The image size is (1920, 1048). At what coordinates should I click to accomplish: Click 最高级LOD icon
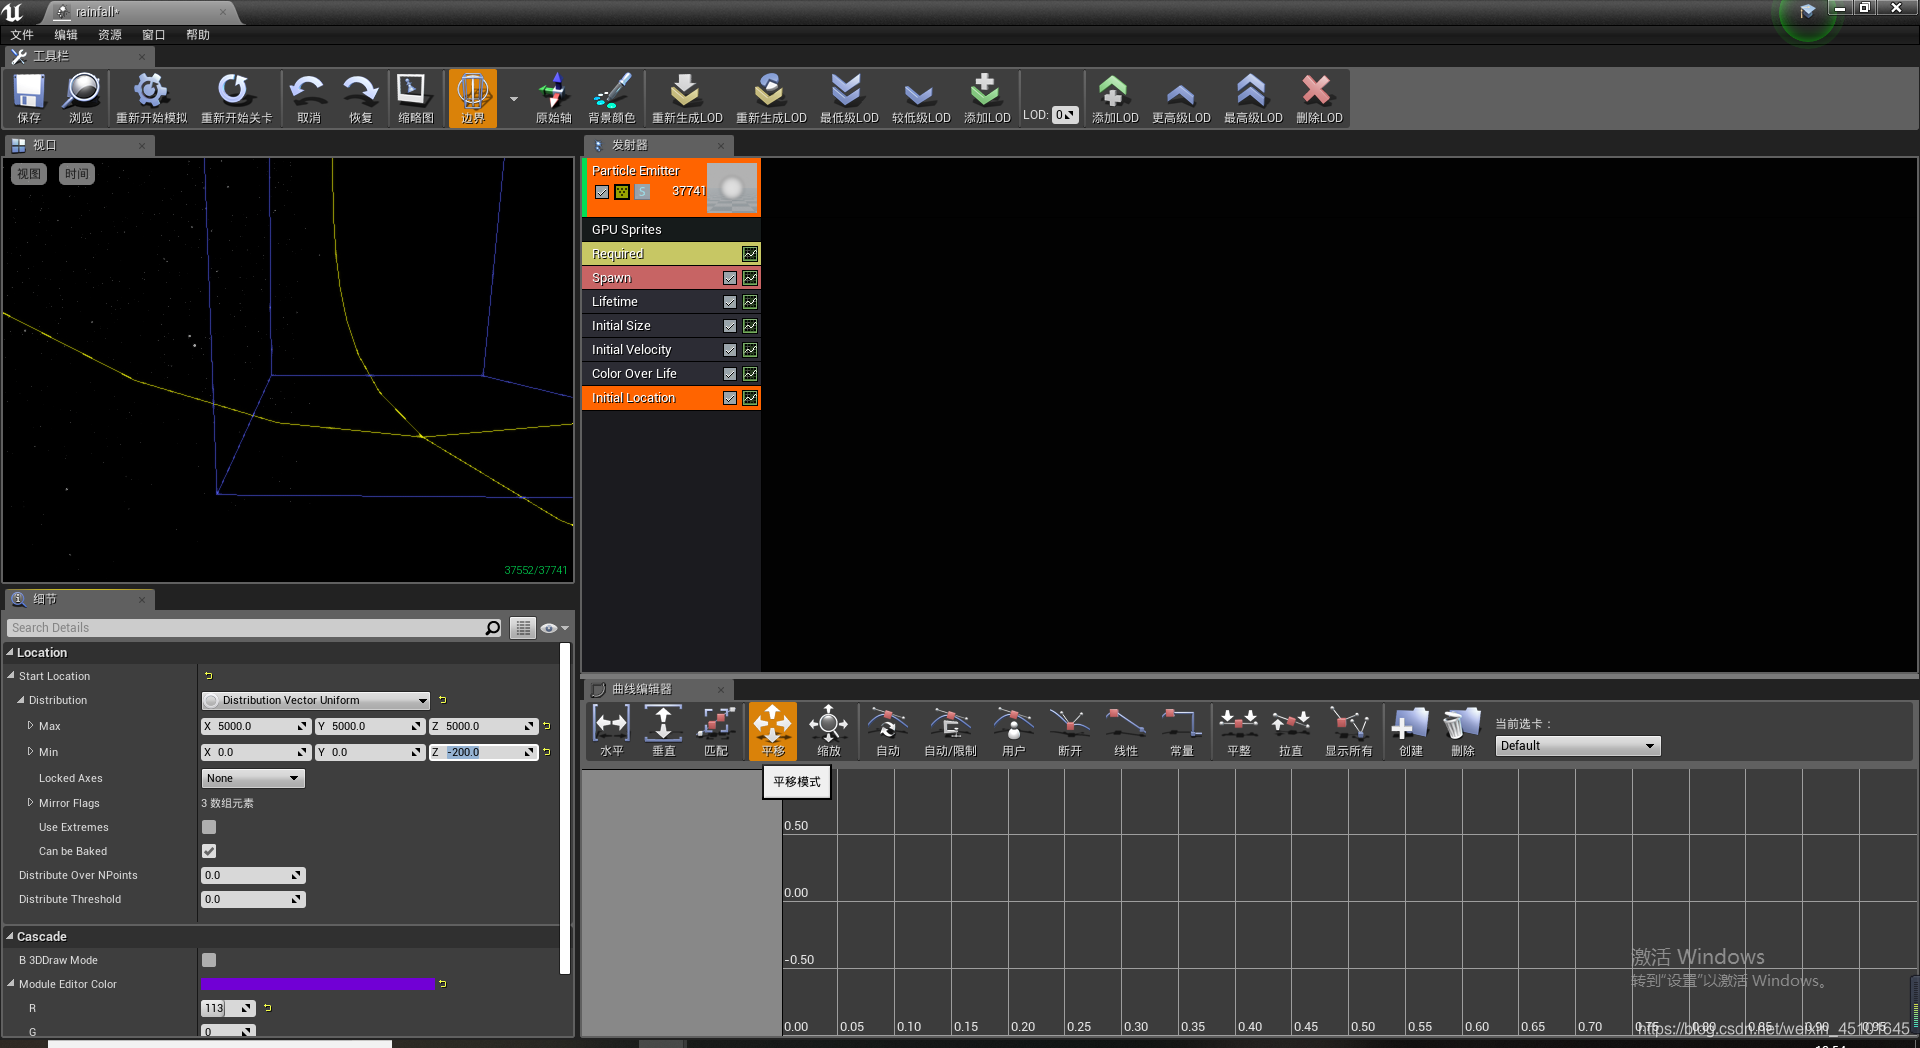pos(1253,97)
